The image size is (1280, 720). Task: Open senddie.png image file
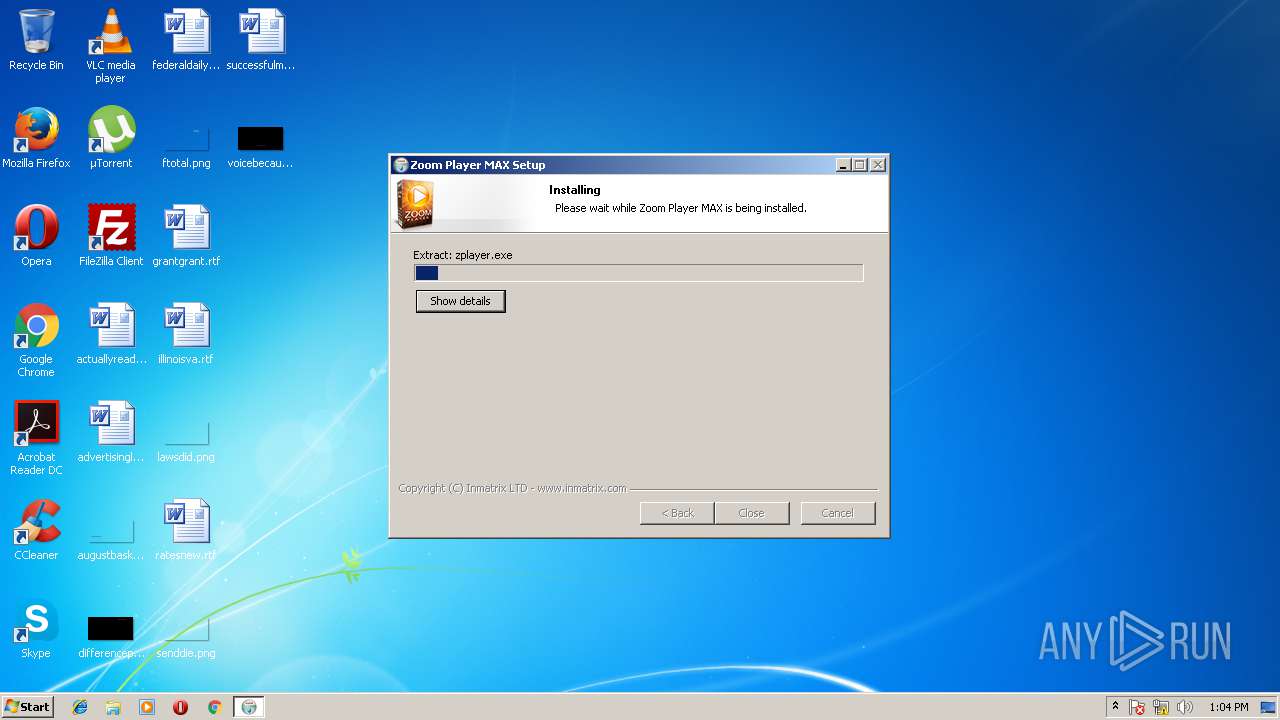(x=186, y=636)
